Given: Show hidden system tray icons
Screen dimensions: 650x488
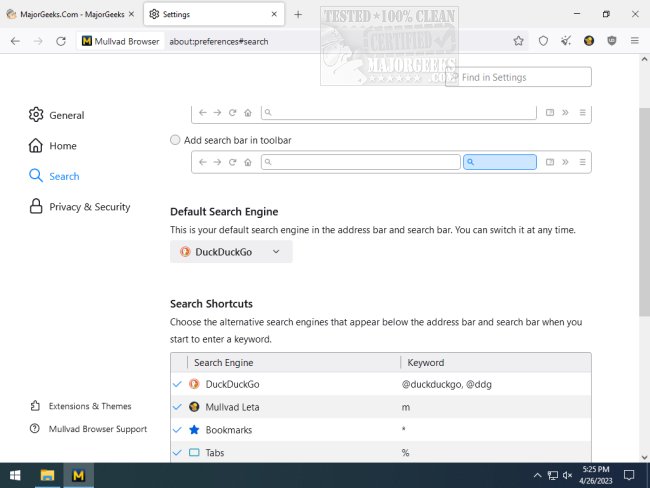Looking at the screenshot, I should pyautogui.click(x=537, y=475).
